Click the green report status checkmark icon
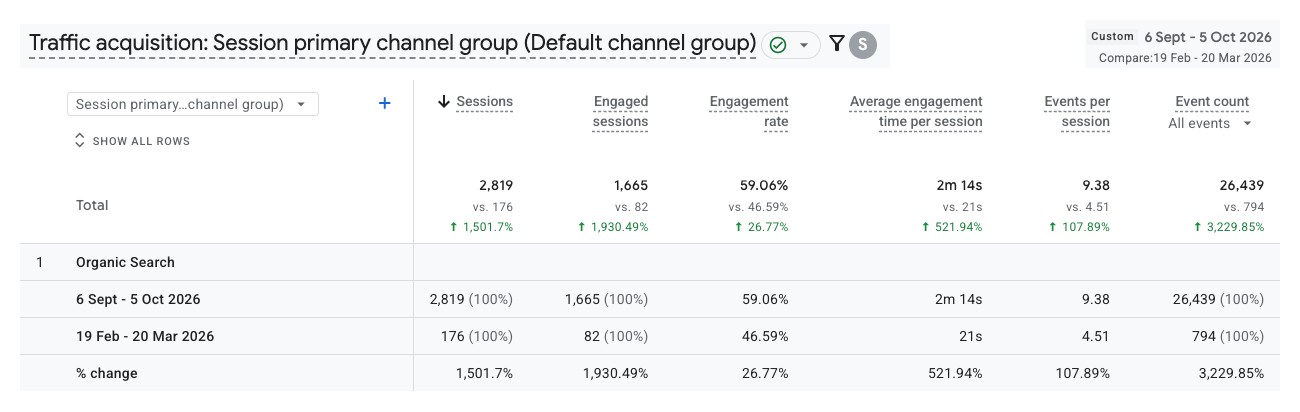The height and width of the screenshot is (412, 1300). (777, 45)
